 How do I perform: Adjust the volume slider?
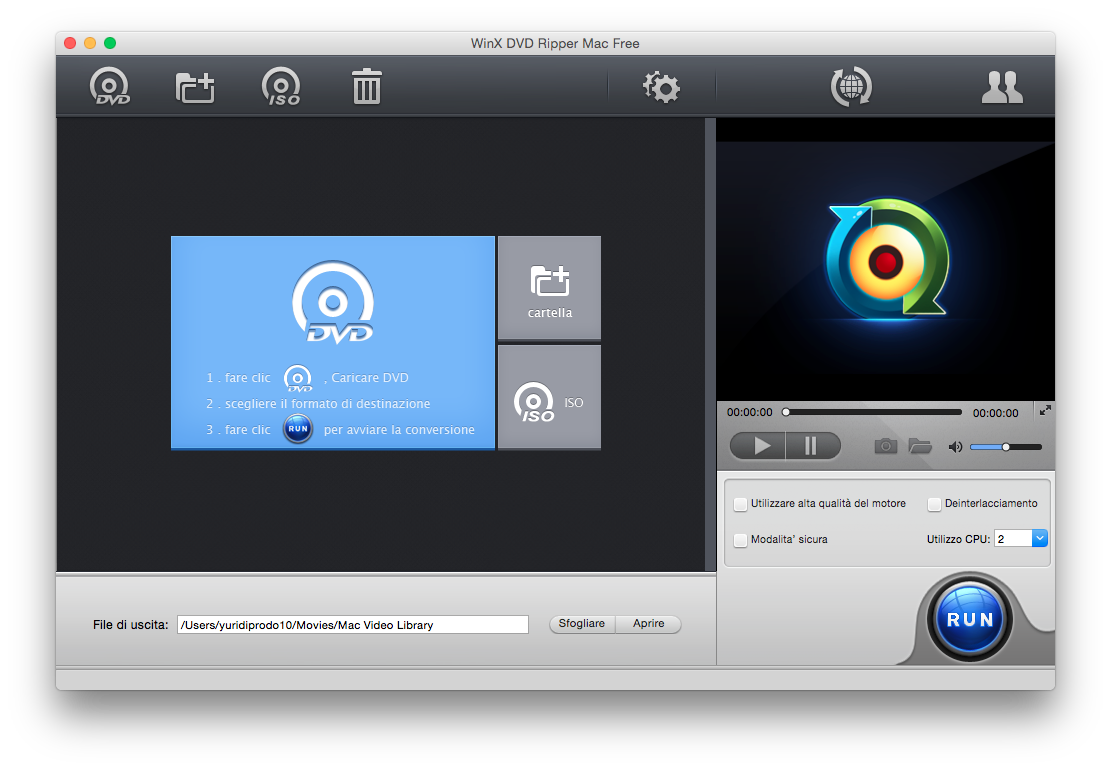1005,447
